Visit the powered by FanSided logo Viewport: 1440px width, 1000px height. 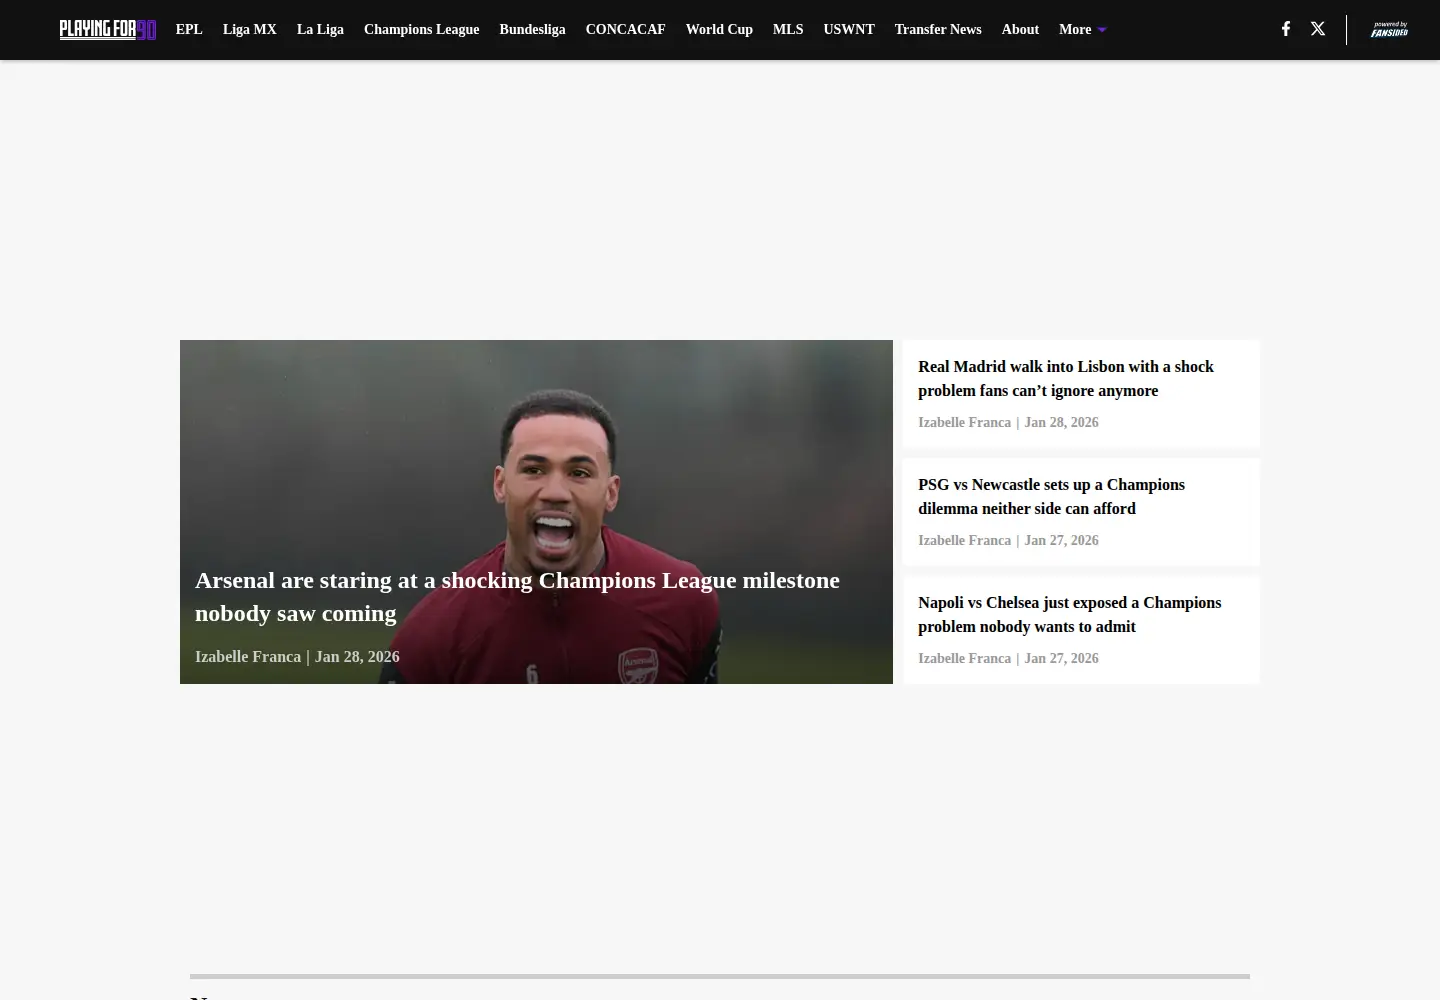pyautogui.click(x=1389, y=30)
